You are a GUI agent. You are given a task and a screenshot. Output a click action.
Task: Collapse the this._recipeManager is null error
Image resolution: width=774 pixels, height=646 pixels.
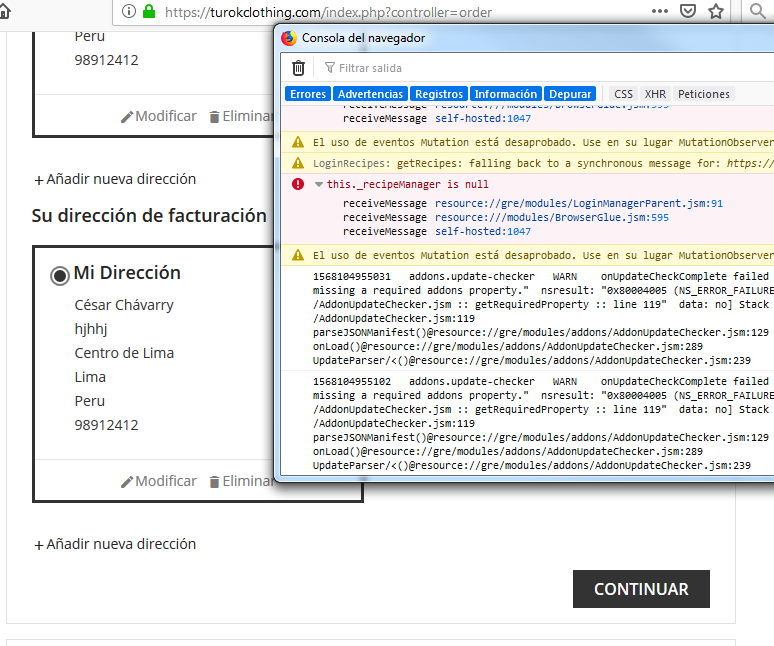point(319,185)
